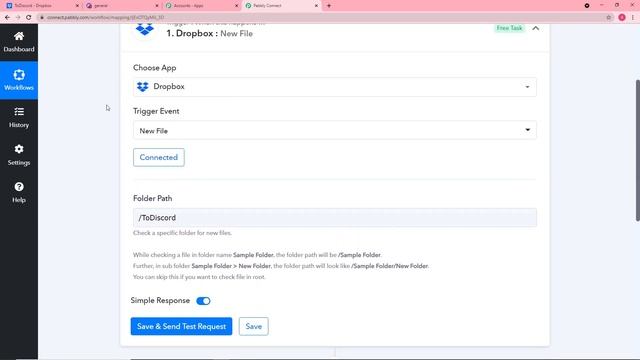This screenshot has width=640, height=360.
Task: Open the Trigger Event New File dropdown
Action: tap(335, 131)
